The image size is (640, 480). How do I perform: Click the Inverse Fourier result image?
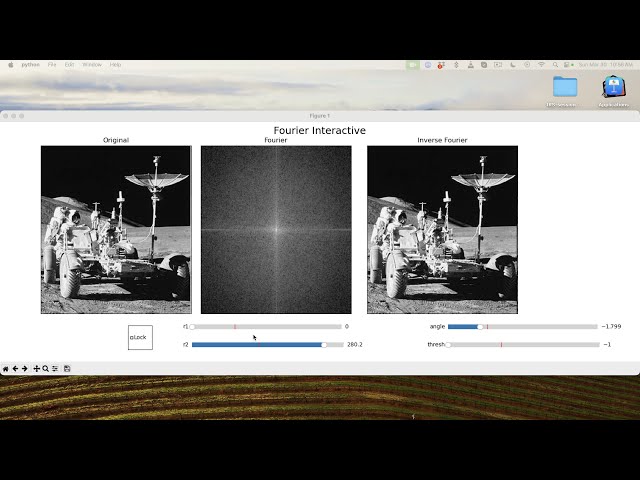point(442,229)
